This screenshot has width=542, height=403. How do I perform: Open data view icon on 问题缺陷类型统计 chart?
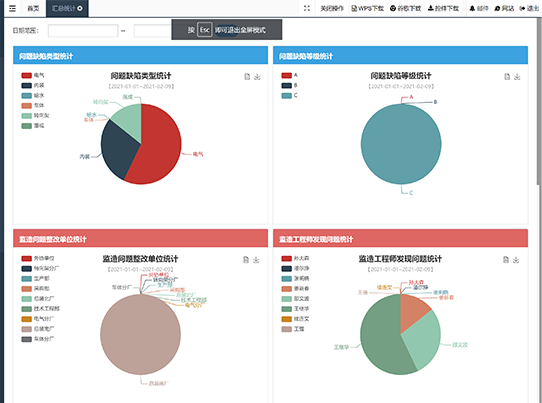tap(247, 77)
